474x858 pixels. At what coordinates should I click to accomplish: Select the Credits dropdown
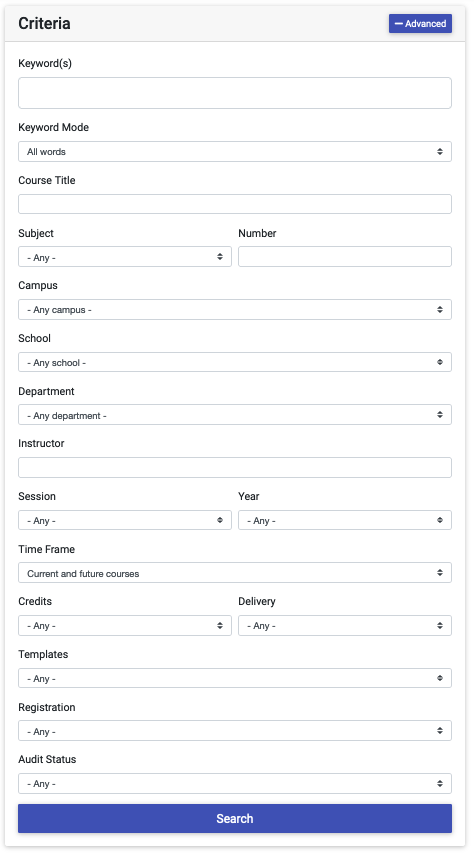coord(125,625)
